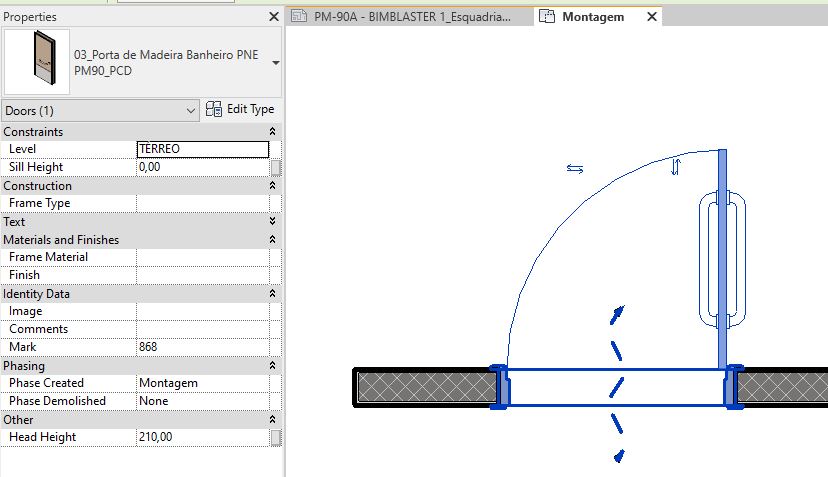Image resolution: width=828 pixels, height=477 pixels.
Task: Click the horizontal flip arrows on the door
Action: click(x=575, y=169)
